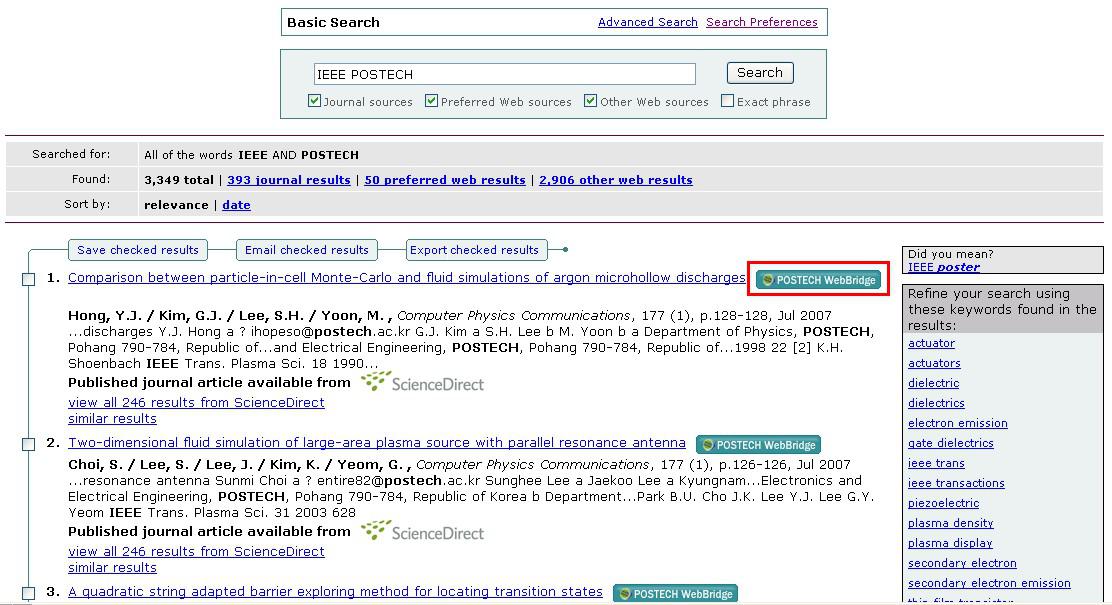This screenshot has height=605, width=1112.
Task: Refine the search with keyword piezoelectric
Action: [943, 503]
